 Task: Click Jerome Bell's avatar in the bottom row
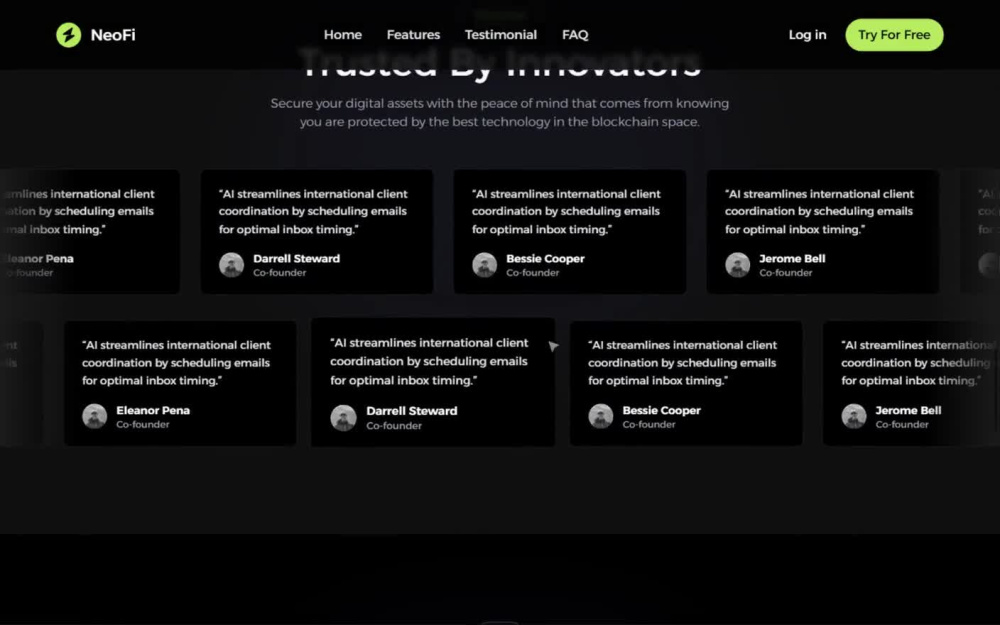[854, 416]
